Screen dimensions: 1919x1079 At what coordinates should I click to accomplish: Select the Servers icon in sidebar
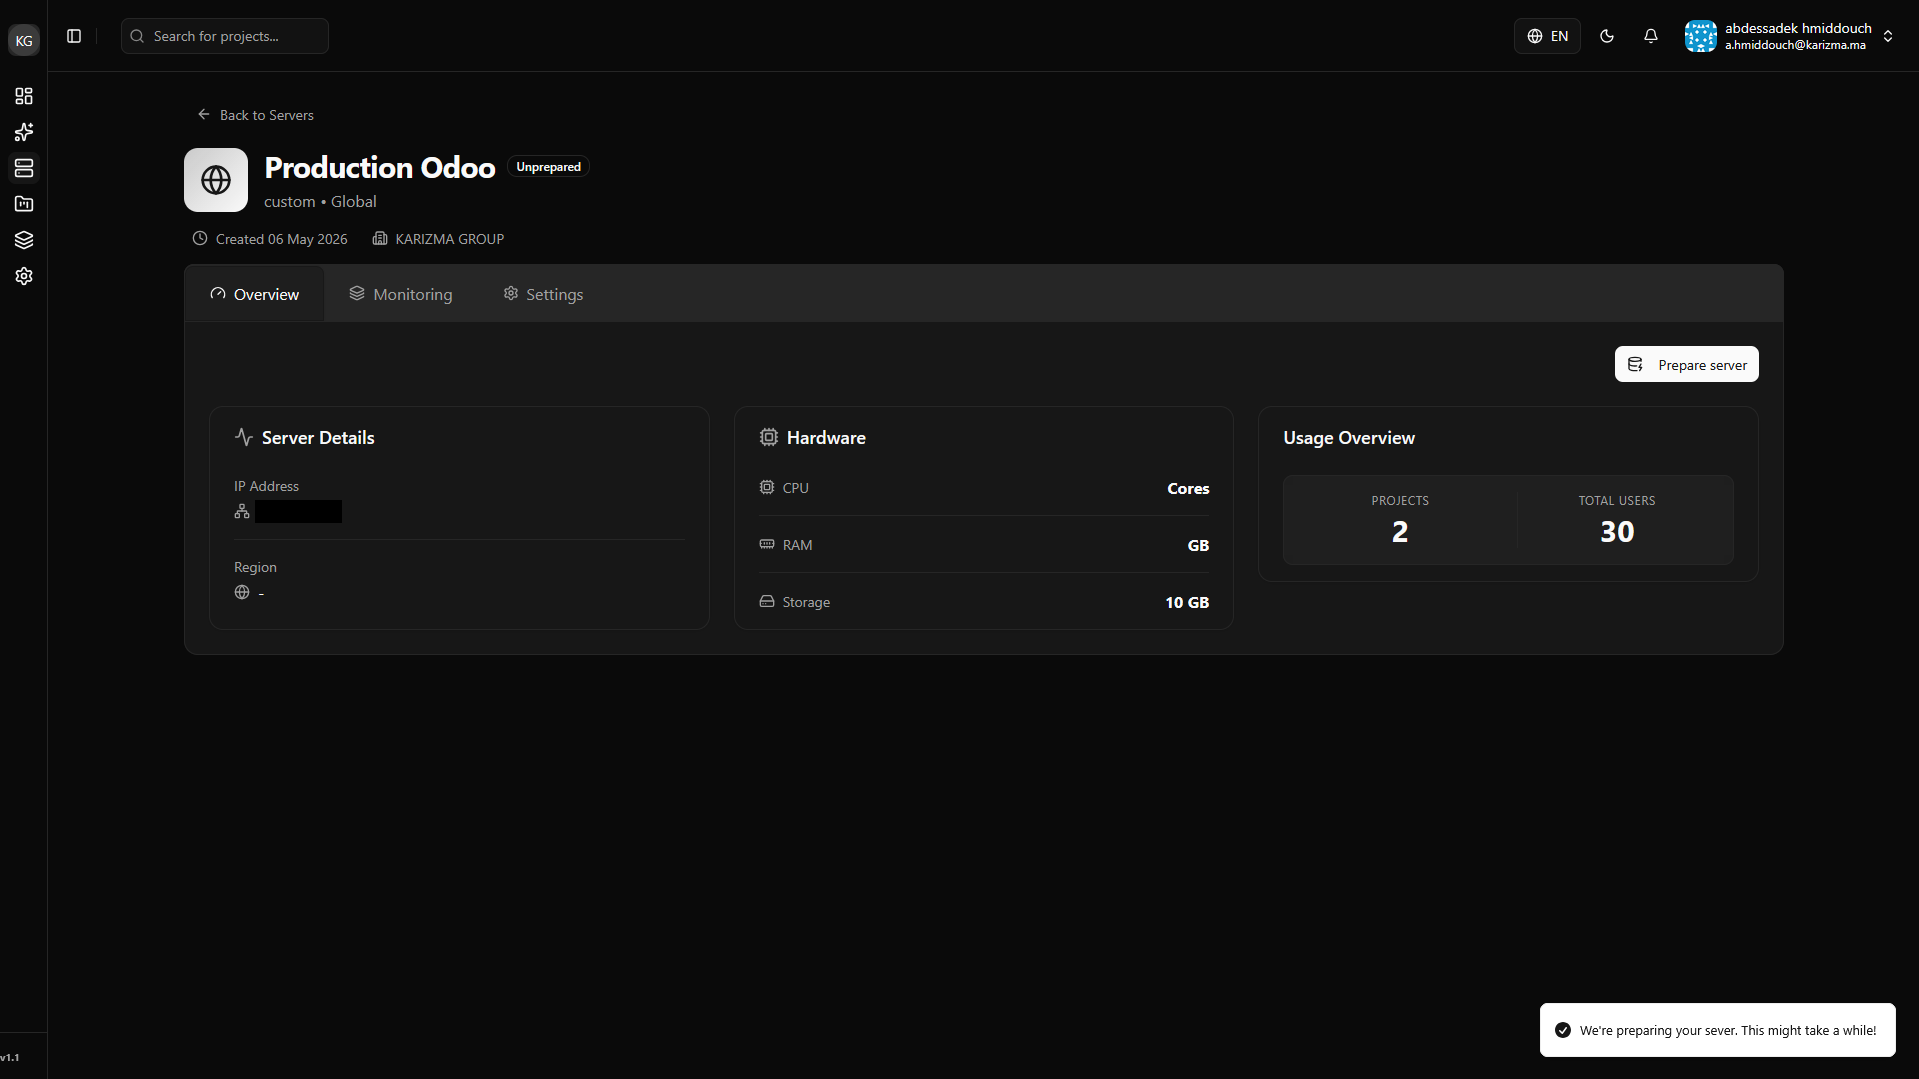(24, 168)
